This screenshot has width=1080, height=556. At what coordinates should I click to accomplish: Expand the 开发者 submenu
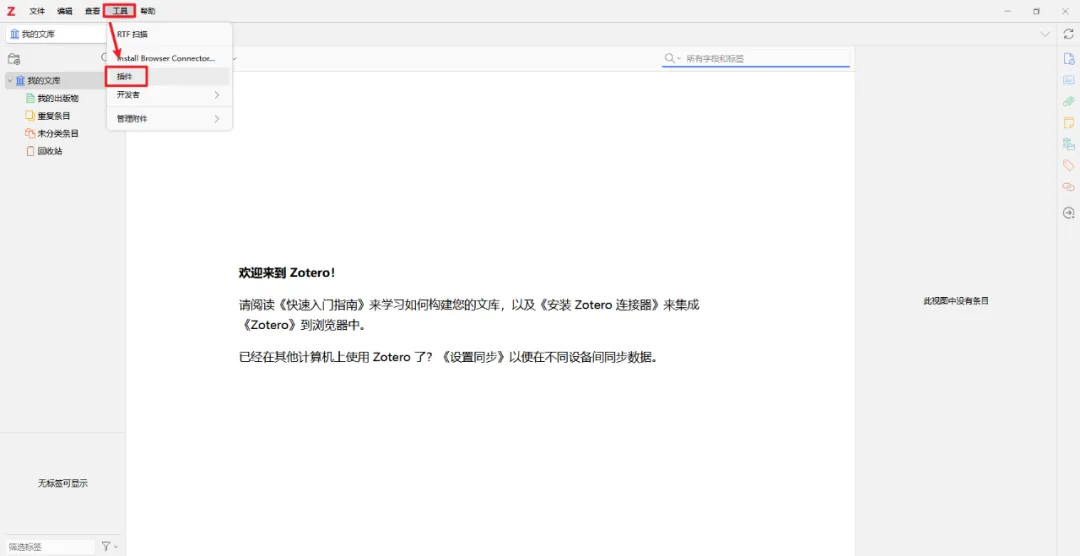point(169,94)
